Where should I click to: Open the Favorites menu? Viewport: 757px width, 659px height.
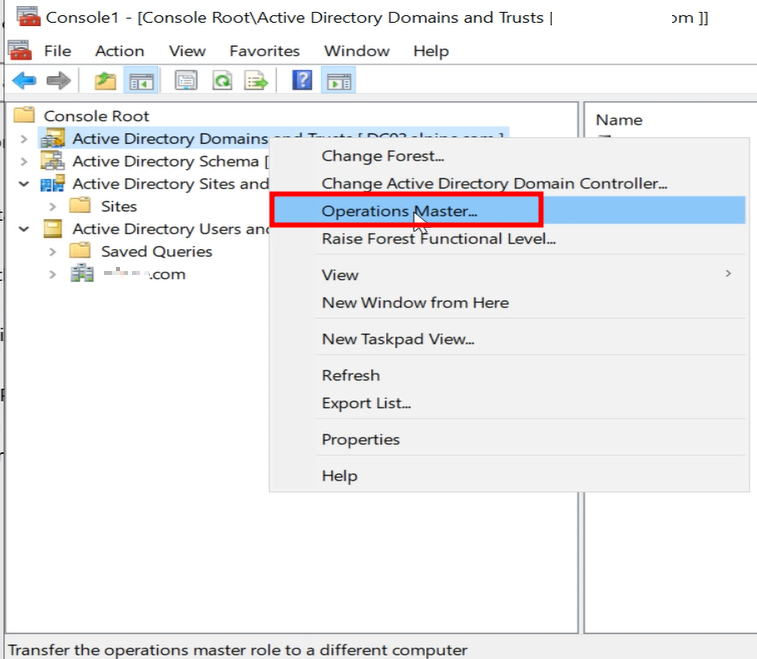pyautogui.click(x=265, y=51)
